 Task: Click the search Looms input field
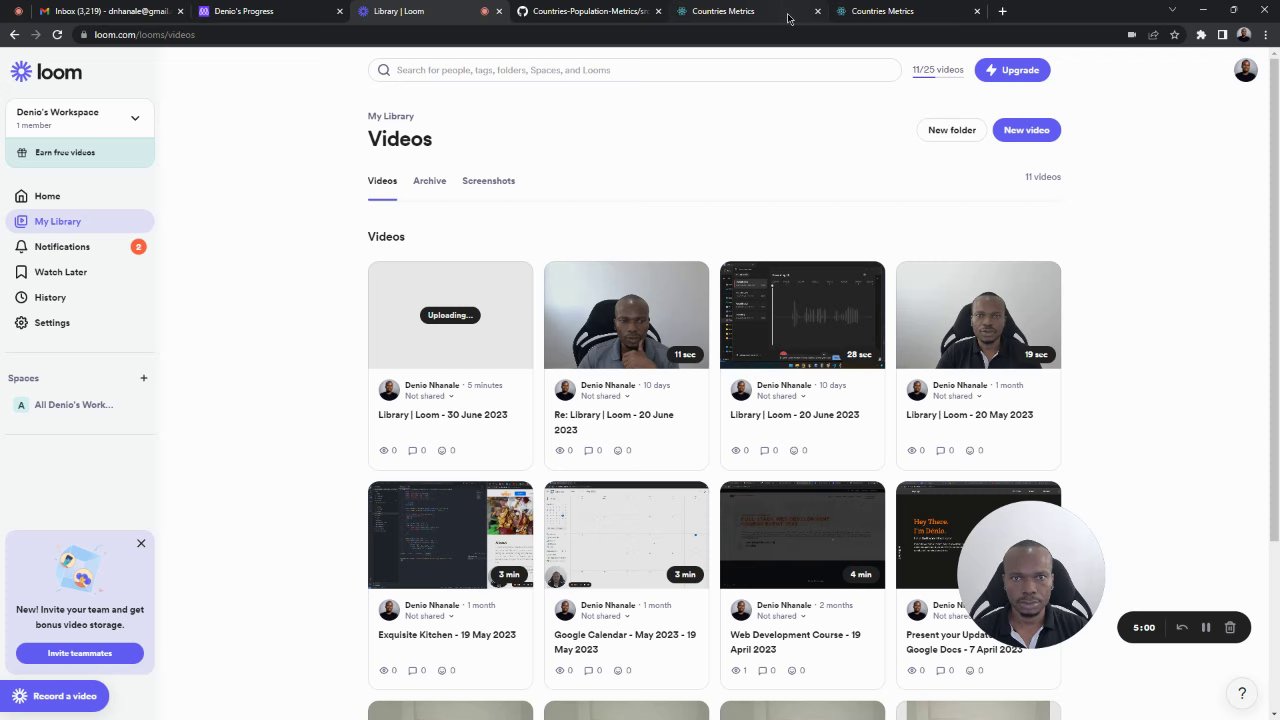634,70
